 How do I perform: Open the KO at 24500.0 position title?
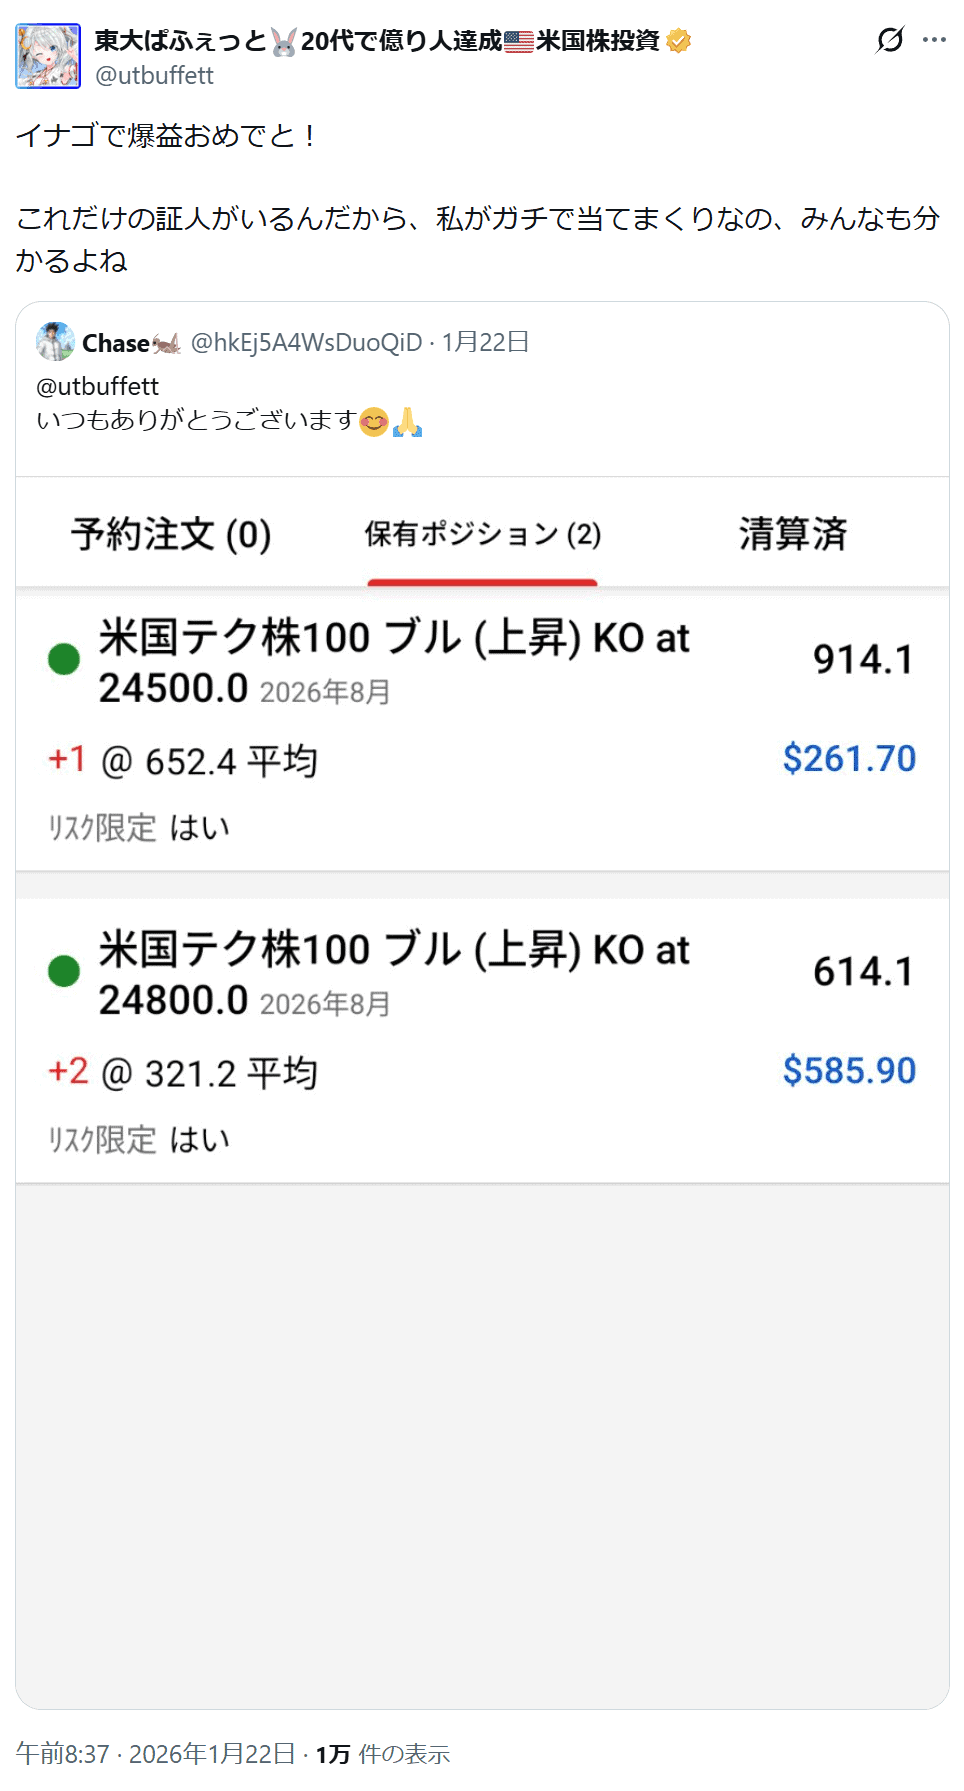pyautogui.click(x=394, y=661)
